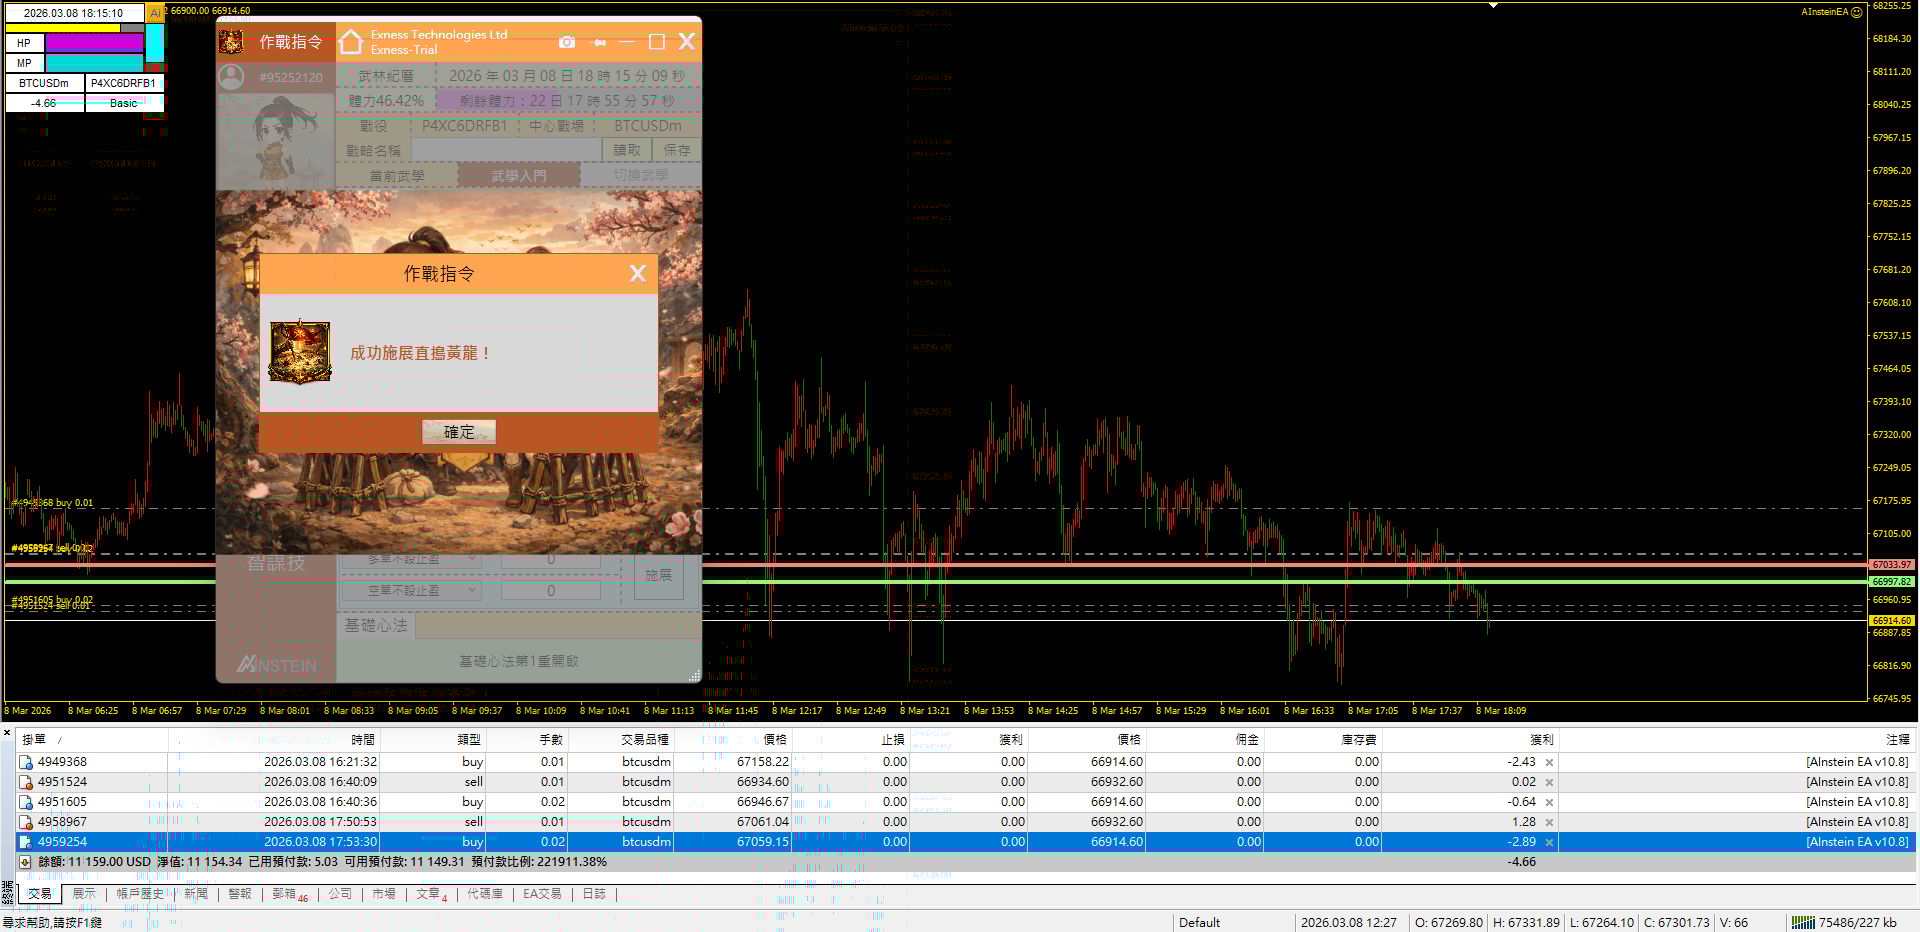Close the 作戰指令 success dialog

pos(637,274)
